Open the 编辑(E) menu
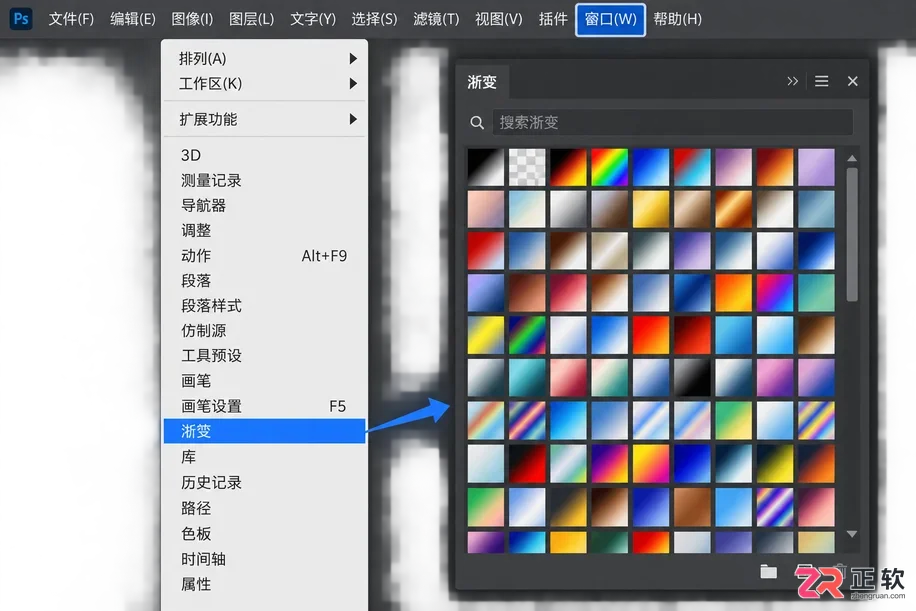Viewport: 916px width, 611px height. (133, 19)
